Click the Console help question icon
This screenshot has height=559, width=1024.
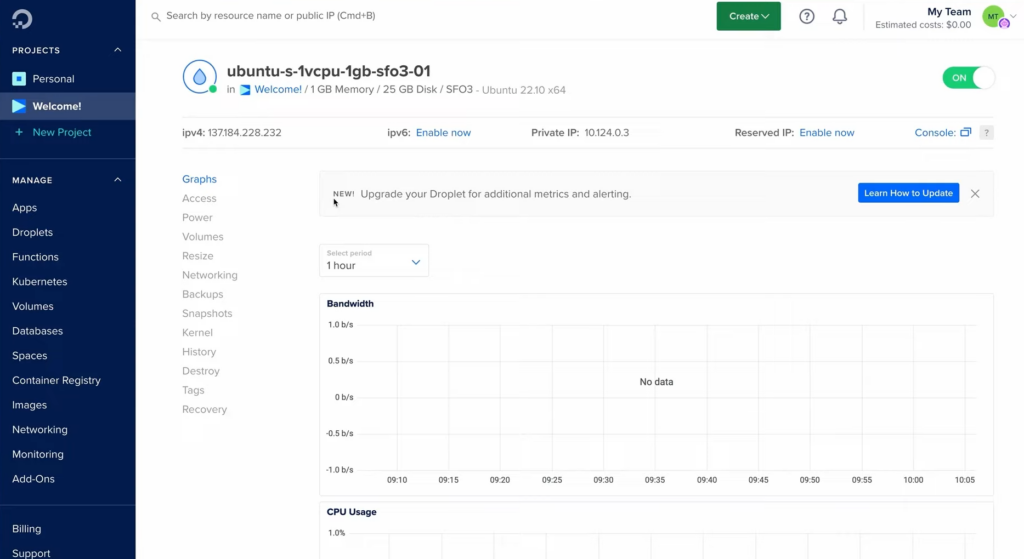pyautogui.click(x=987, y=133)
